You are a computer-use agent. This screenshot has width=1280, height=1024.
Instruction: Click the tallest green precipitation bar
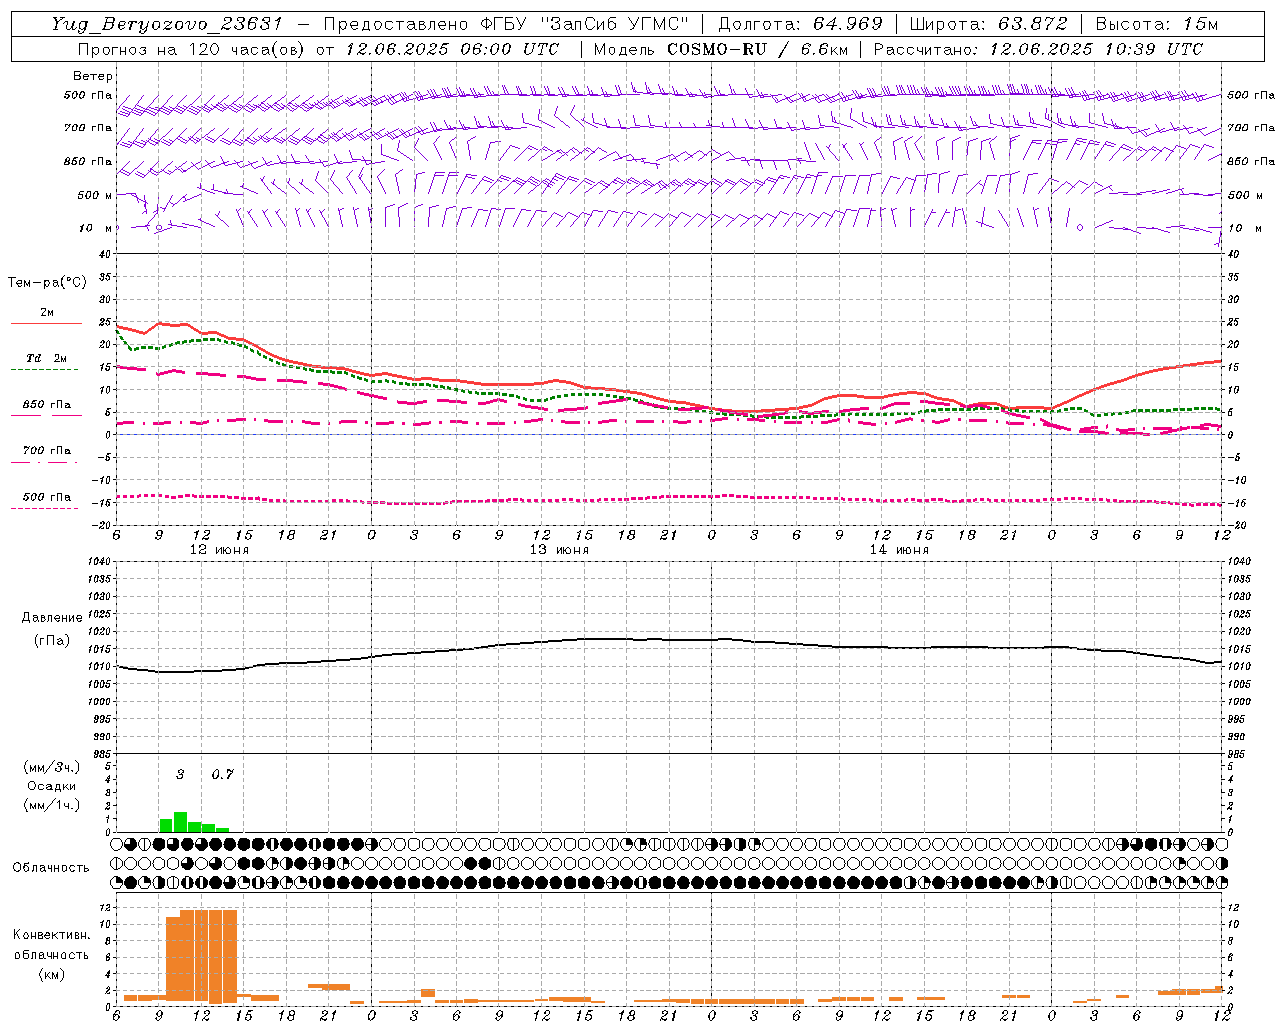[181, 822]
